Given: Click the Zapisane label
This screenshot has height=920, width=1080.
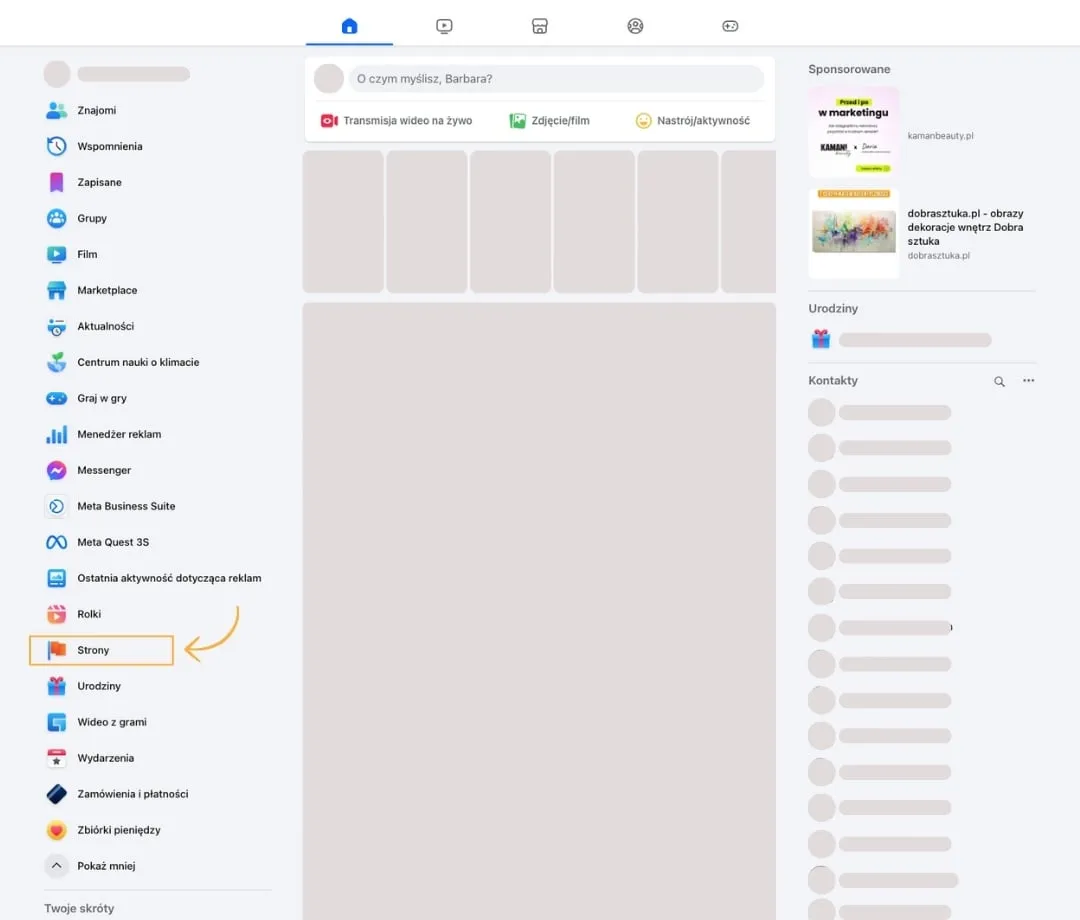Looking at the screenshot, I should click(x=99, y=182).
